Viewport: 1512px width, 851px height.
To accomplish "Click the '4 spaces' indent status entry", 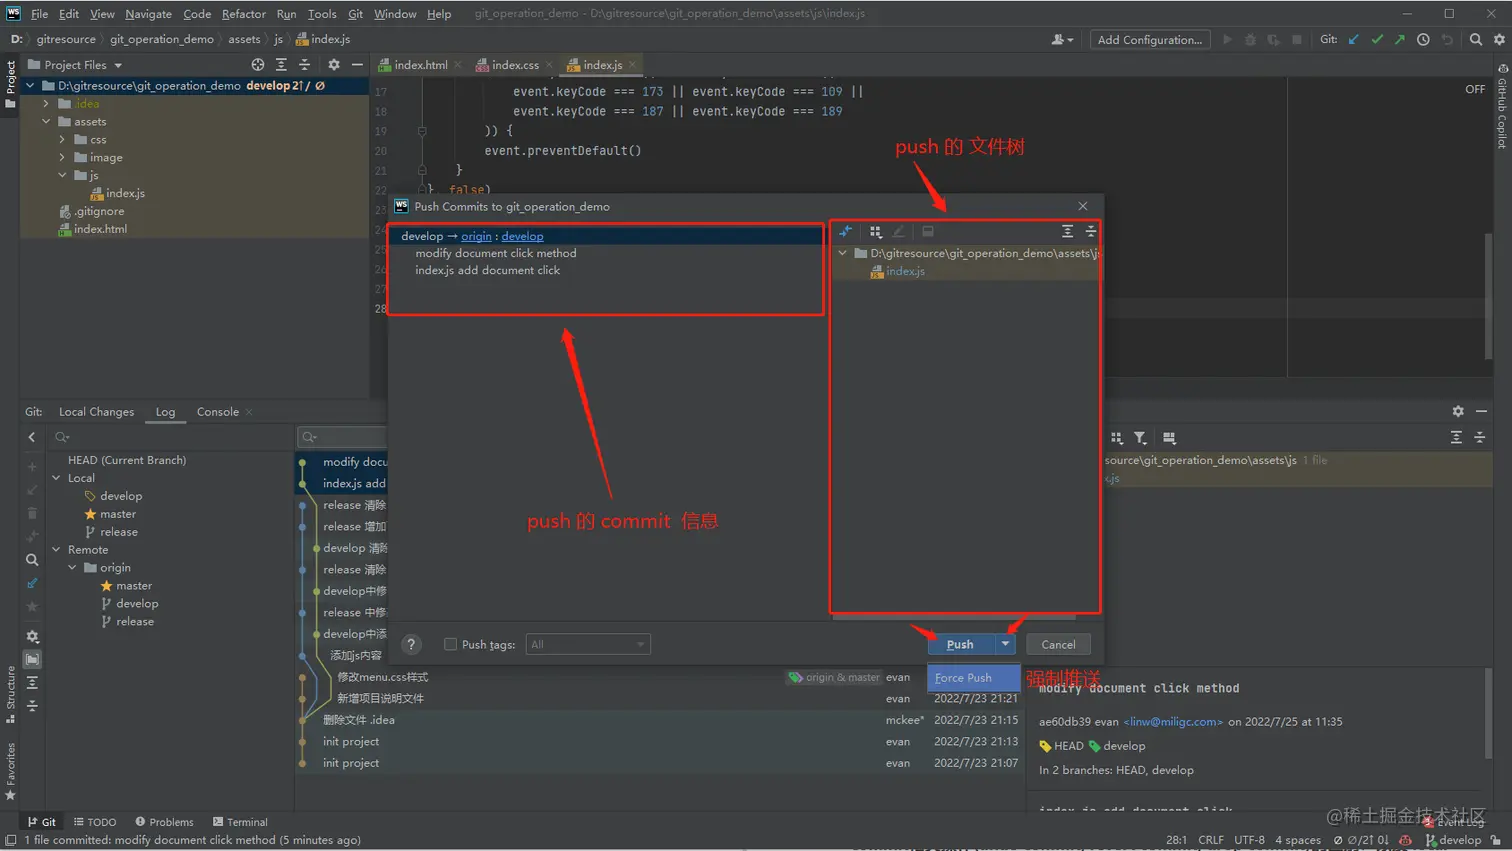I will (1298, 840).
